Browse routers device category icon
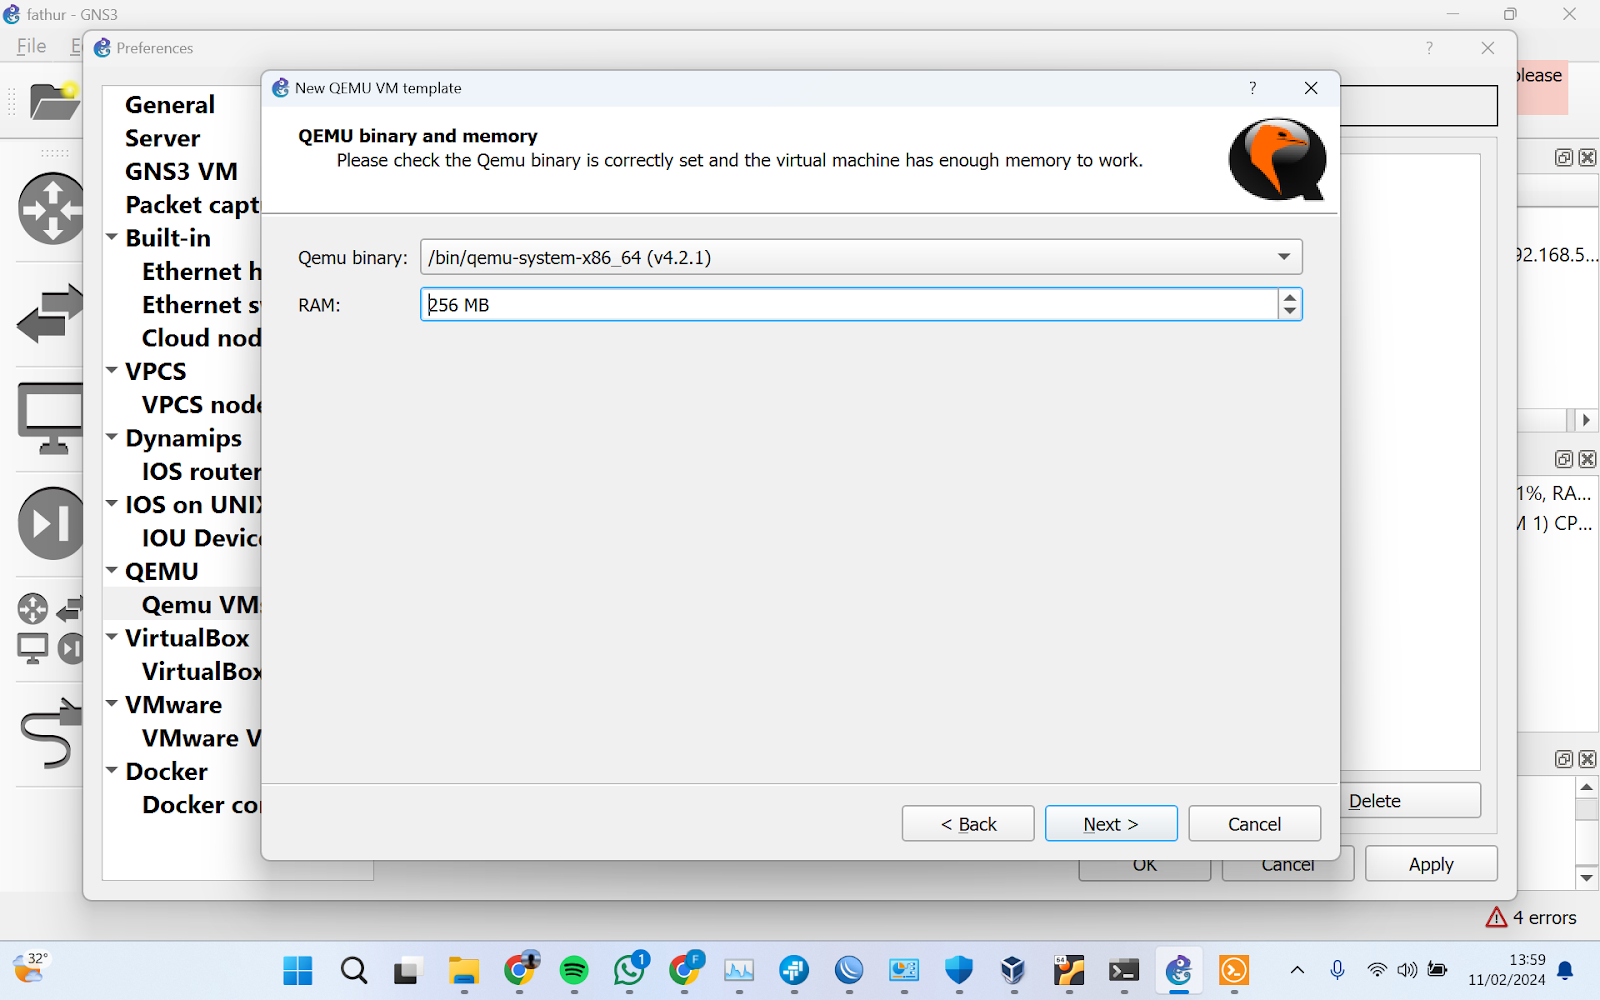 point(51,208)
